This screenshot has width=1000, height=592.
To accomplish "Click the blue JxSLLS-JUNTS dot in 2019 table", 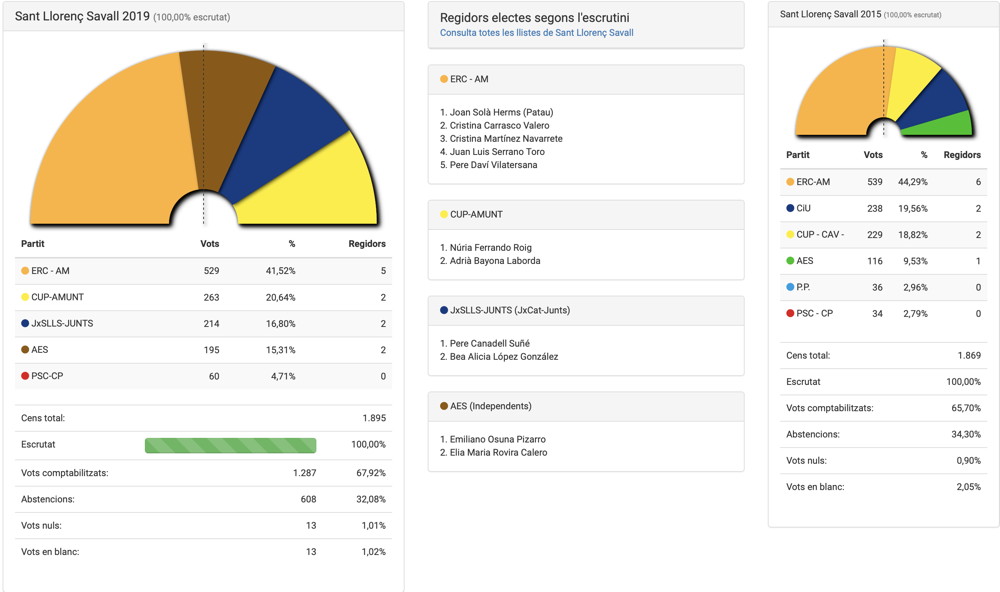I will point(25,323).
